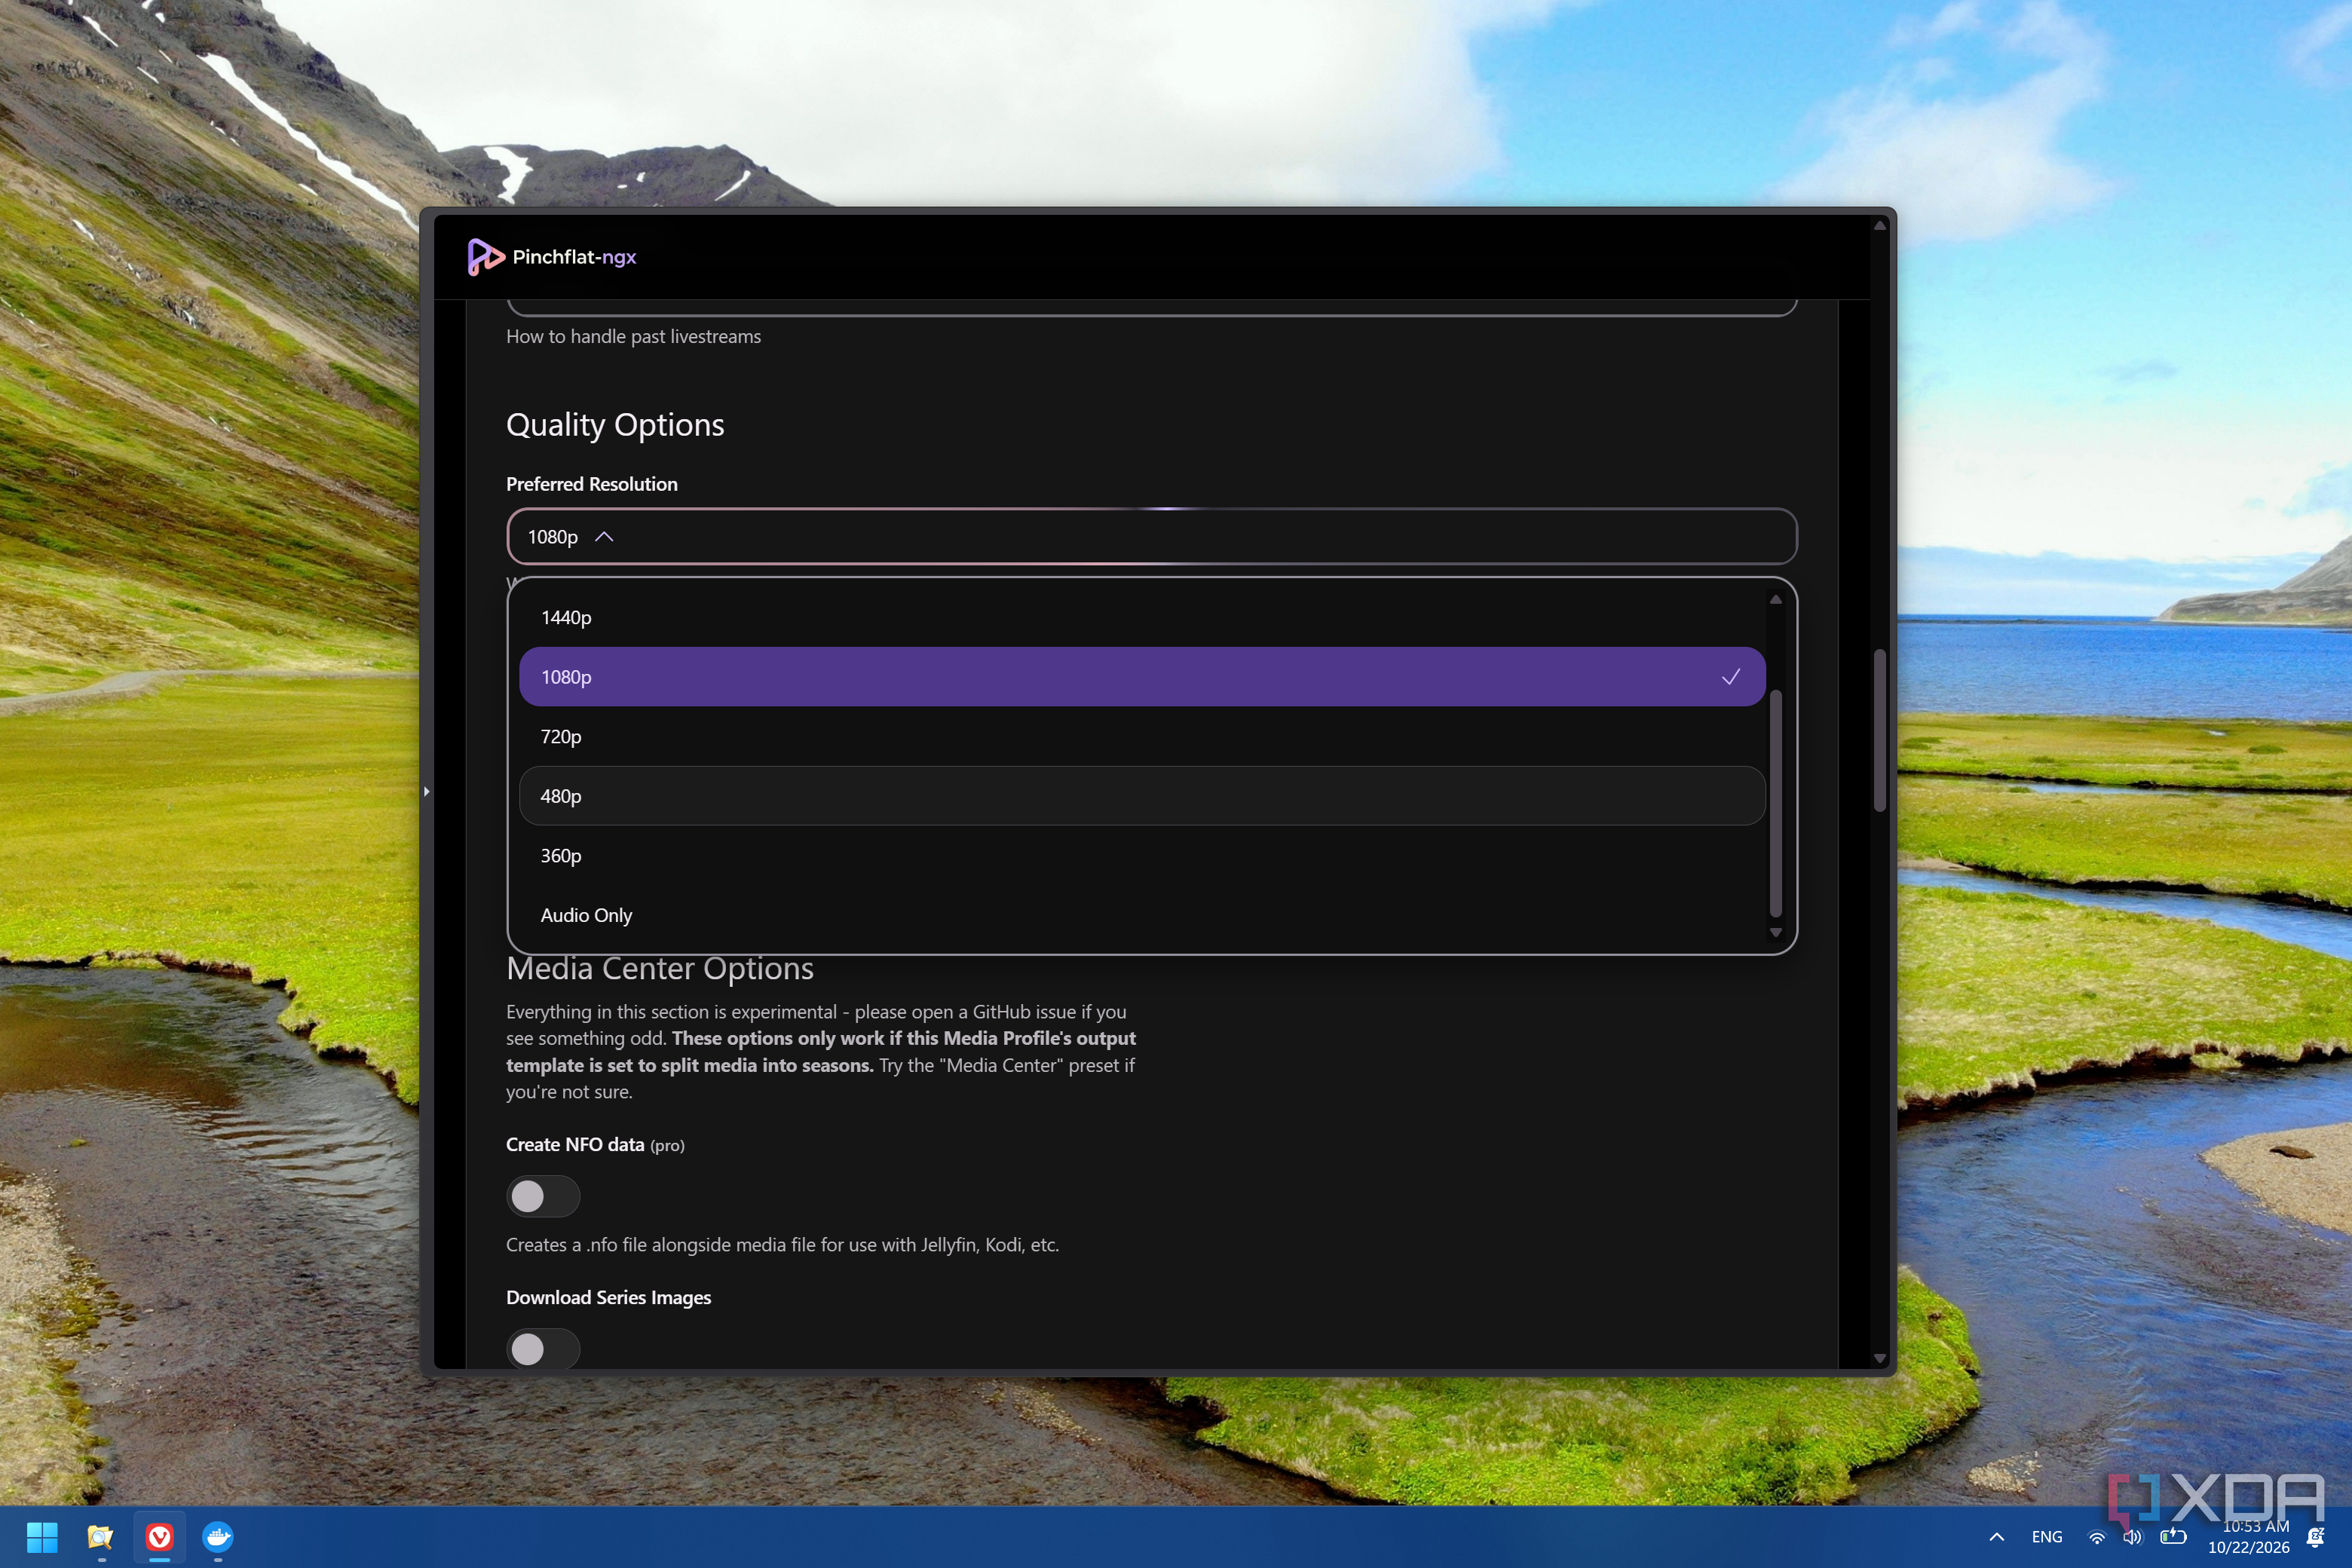
Task: Click the Download Series Images label
Action: click(608, 1297)
